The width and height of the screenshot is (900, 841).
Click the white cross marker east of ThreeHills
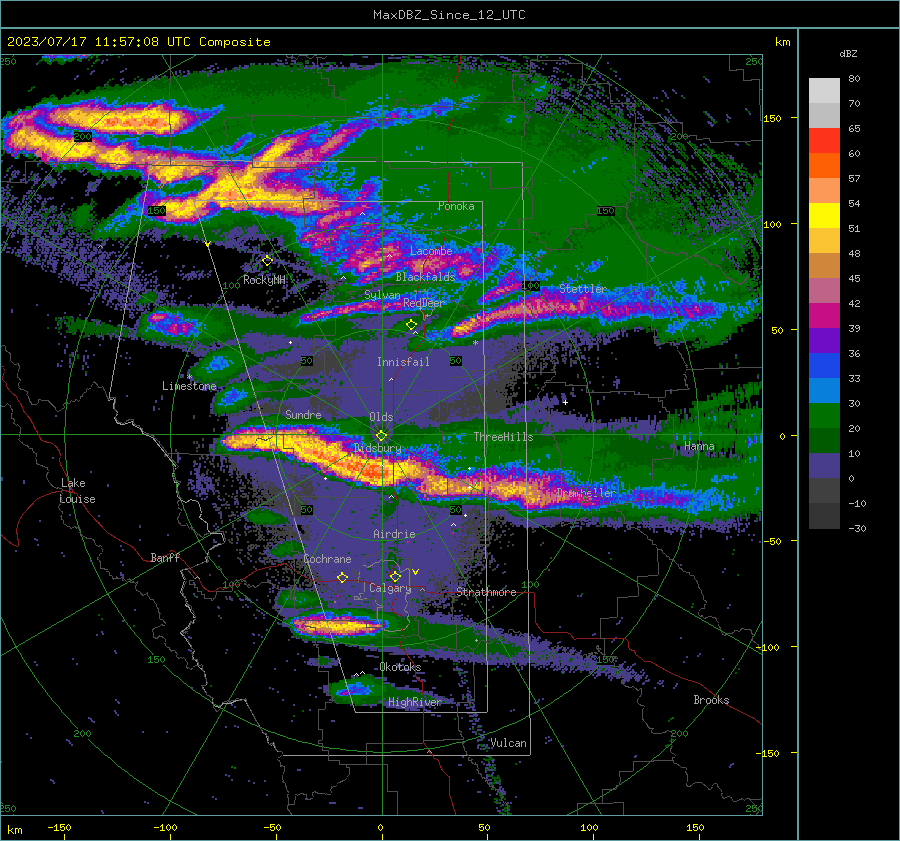click(x=565, y=402)
